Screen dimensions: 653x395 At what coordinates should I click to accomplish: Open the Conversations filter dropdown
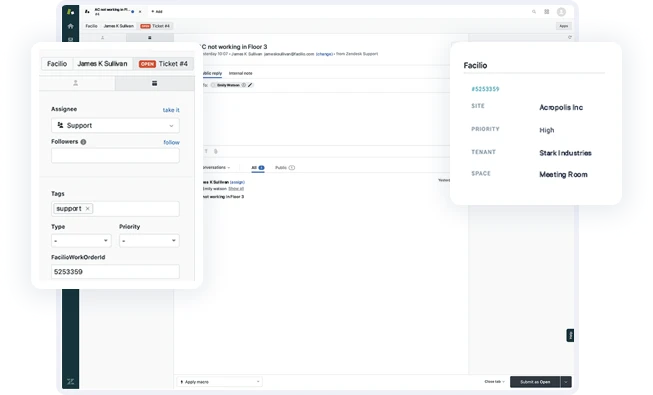217,168
